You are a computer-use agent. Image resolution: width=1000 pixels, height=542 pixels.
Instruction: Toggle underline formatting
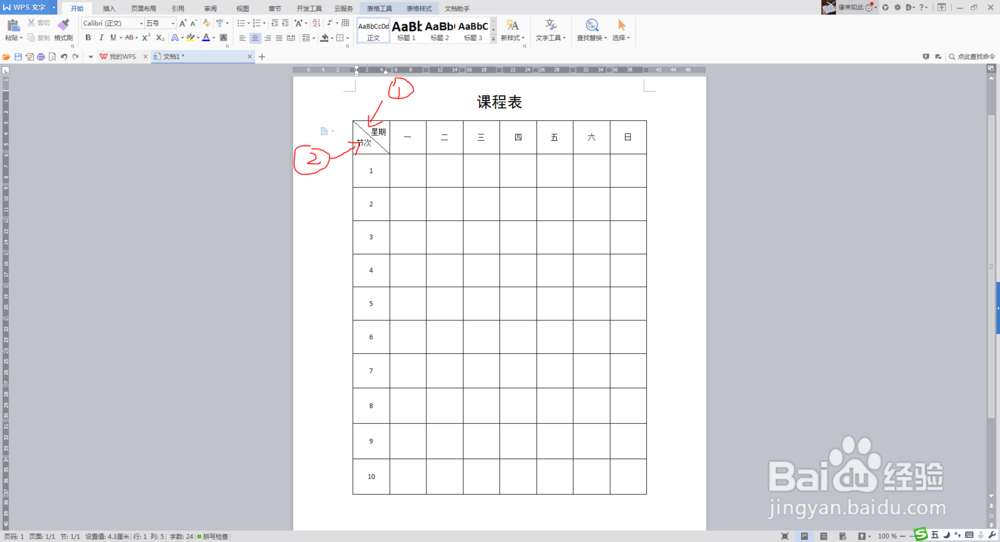113,38
